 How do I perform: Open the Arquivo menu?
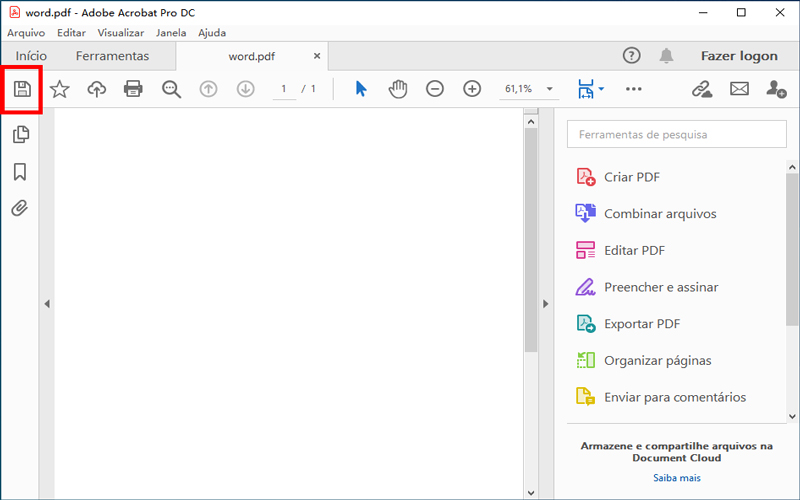26,33
